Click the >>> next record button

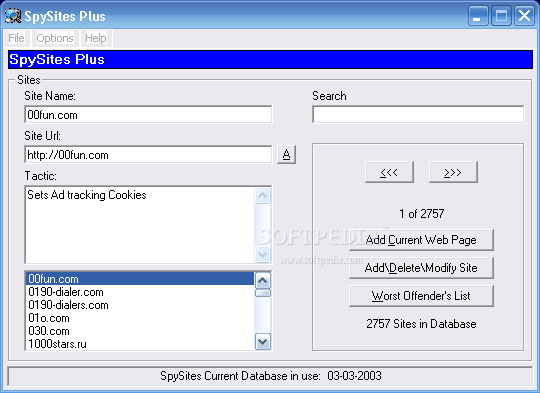(453, 172)
